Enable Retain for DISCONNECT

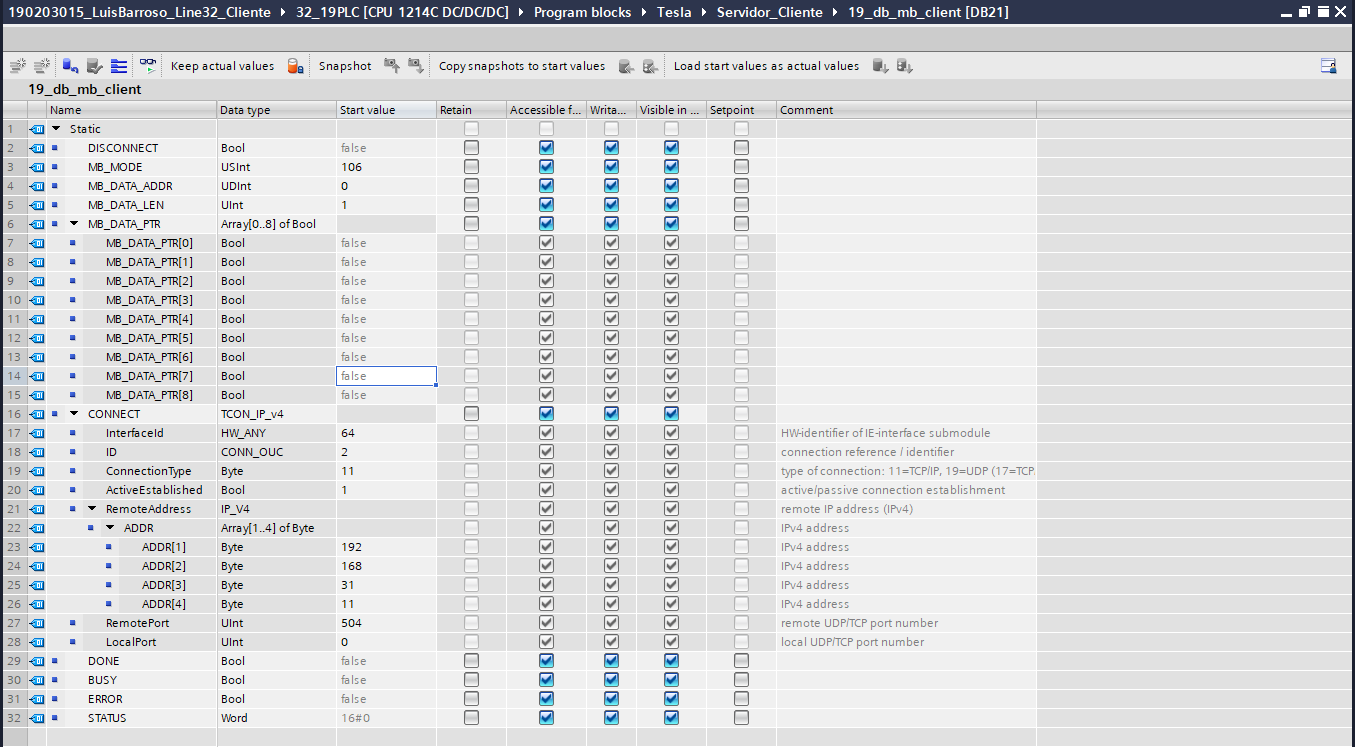tap(471, 148)
